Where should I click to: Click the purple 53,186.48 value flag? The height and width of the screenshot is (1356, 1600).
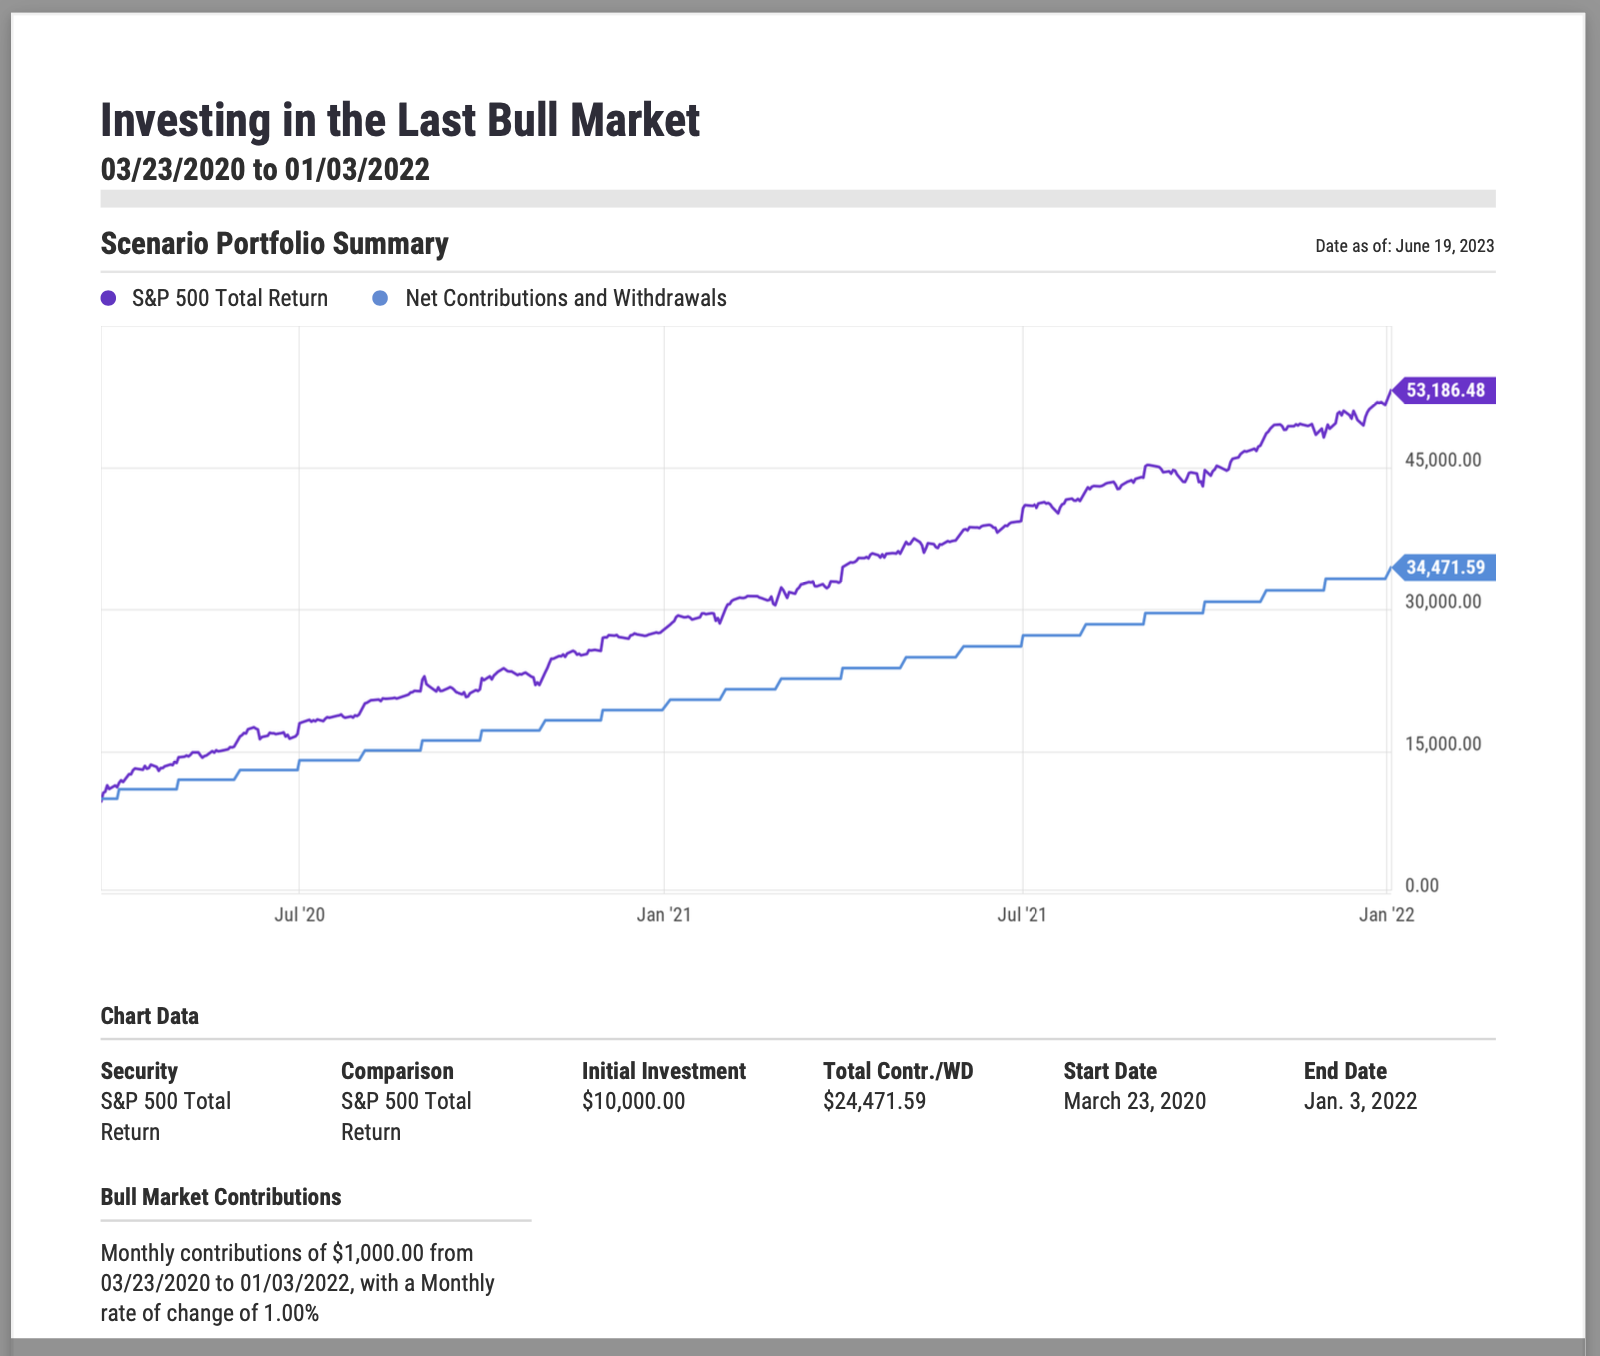(x=1445, y=390)
